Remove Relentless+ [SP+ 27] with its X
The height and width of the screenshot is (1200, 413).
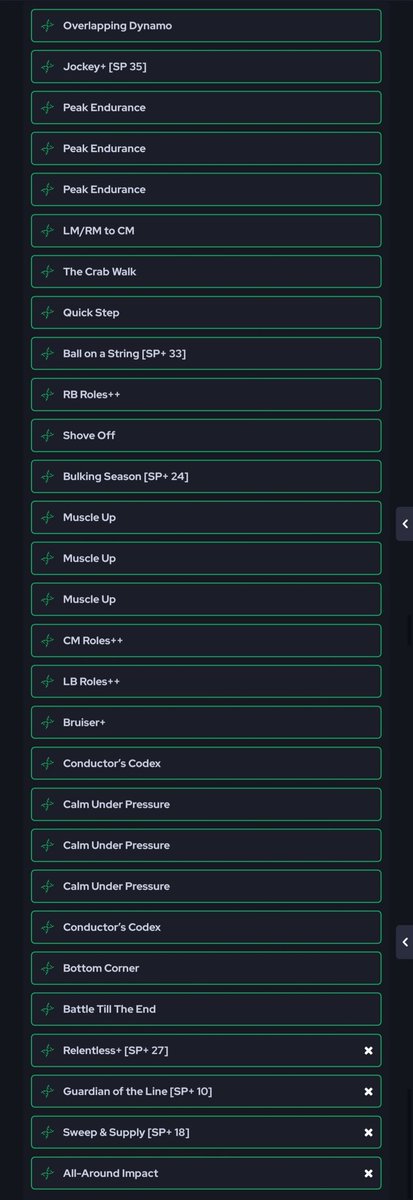point(368,1051)
